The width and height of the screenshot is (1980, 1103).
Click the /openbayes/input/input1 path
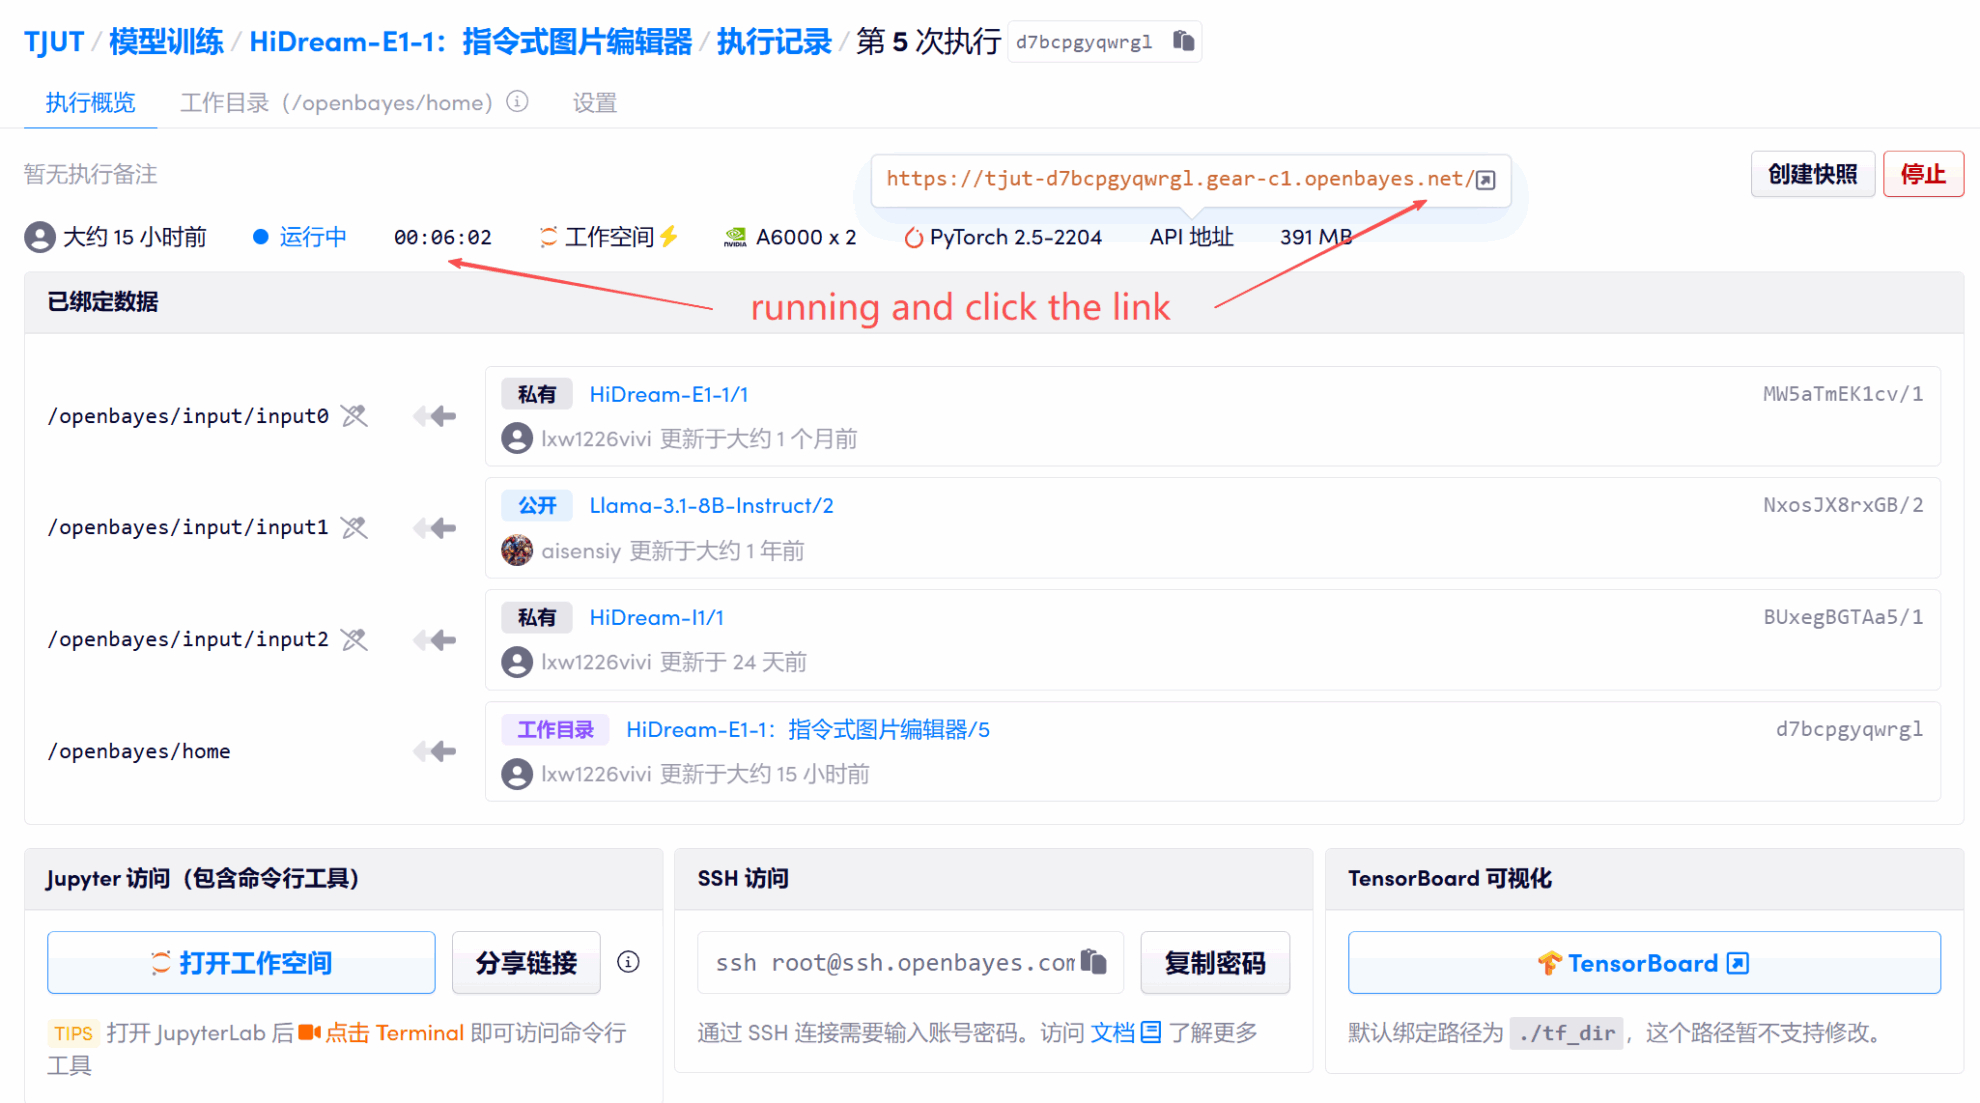click(x=188, y=528)
